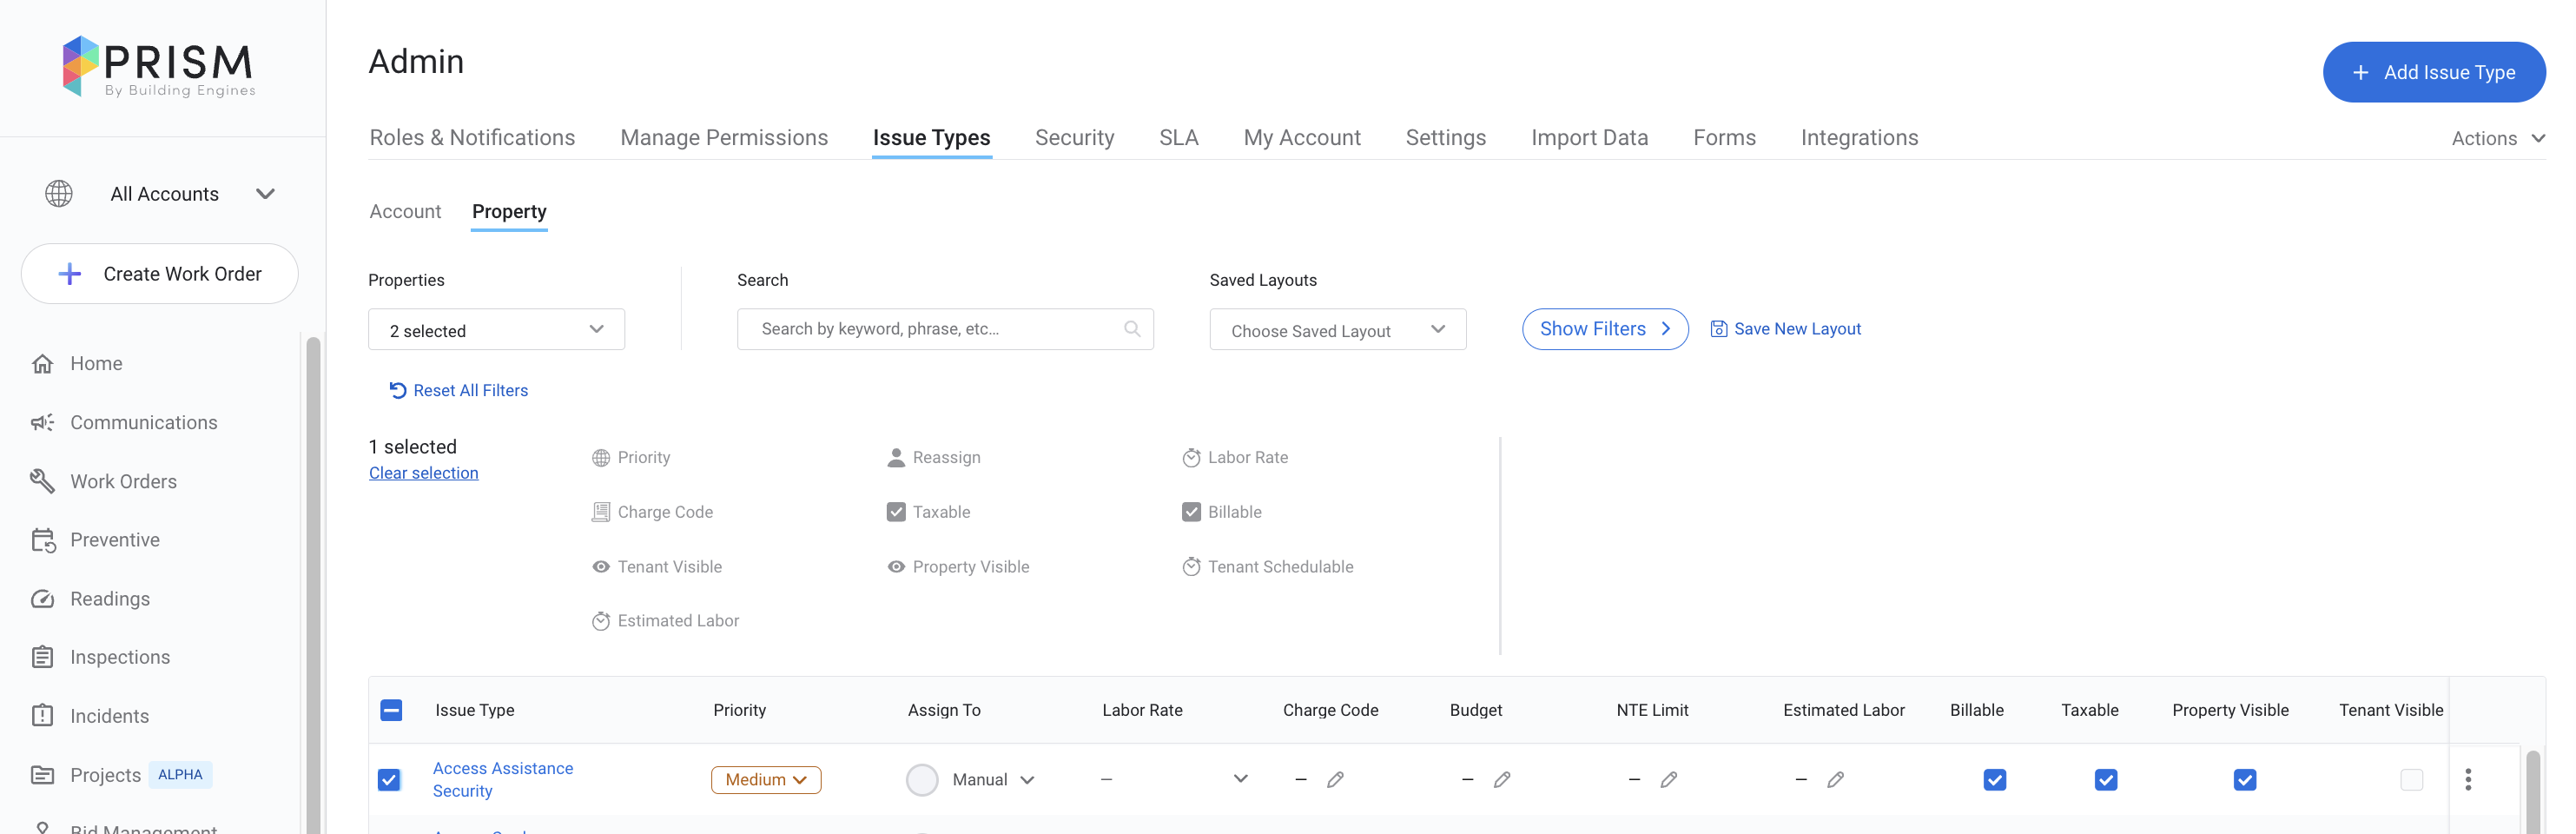Select the Estimated Labor bulk action

[665, 621]
